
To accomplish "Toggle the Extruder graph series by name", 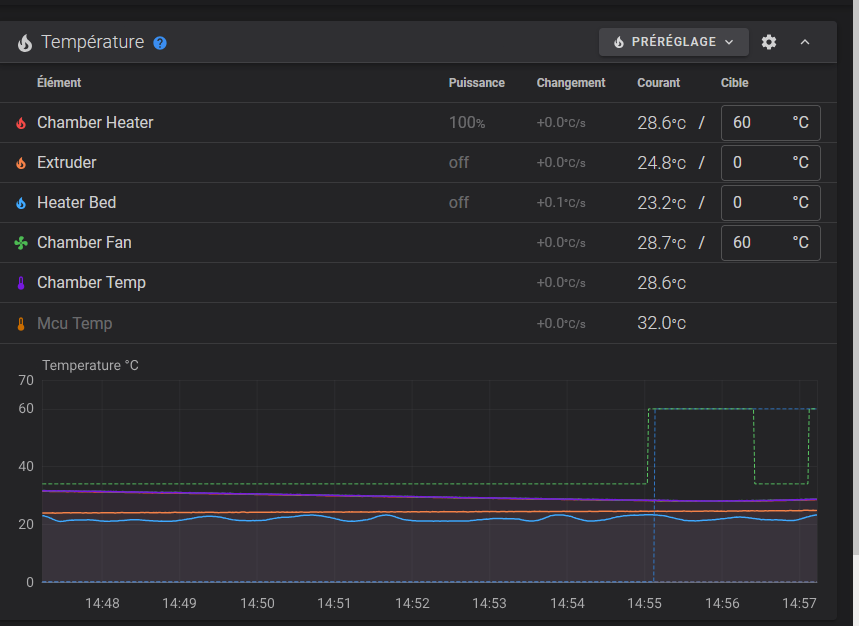I will [67, 163].
